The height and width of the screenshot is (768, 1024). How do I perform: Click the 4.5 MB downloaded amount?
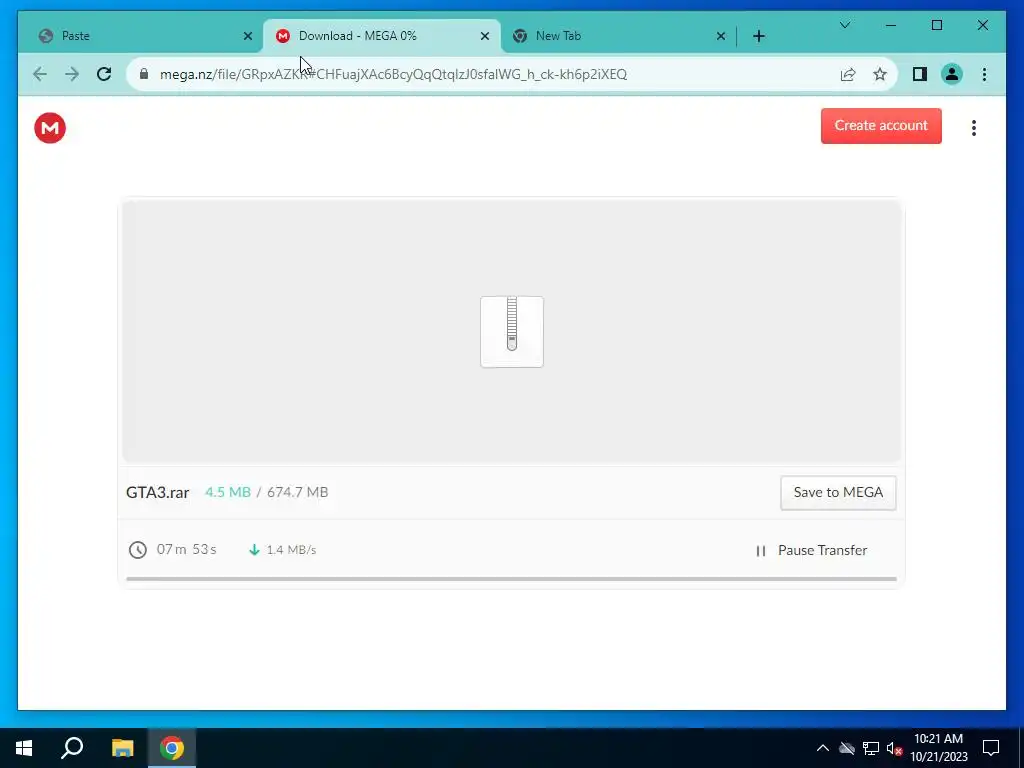pyautogui.click(x=228, y=492)
